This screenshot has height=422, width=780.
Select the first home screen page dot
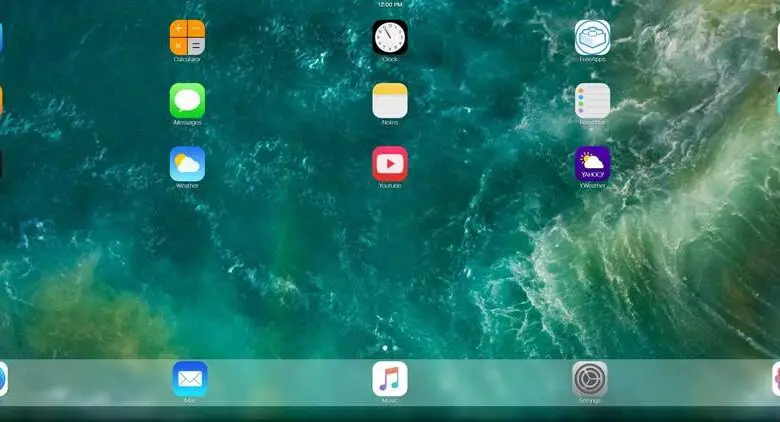385,348
